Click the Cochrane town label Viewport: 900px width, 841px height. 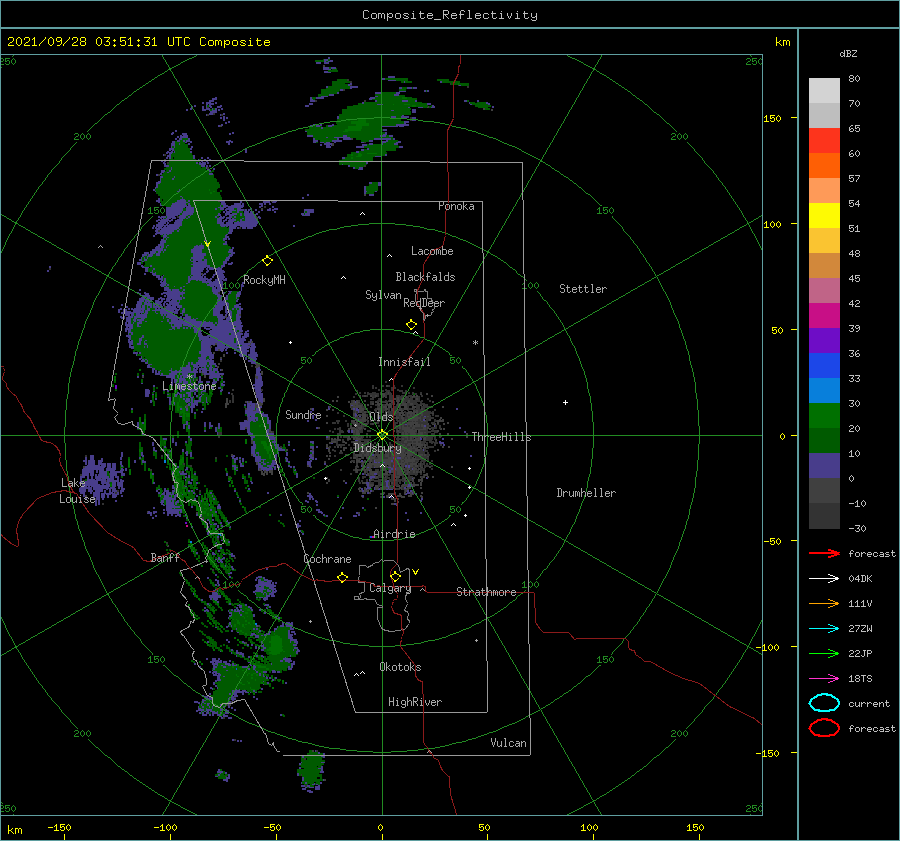(327, 559)
